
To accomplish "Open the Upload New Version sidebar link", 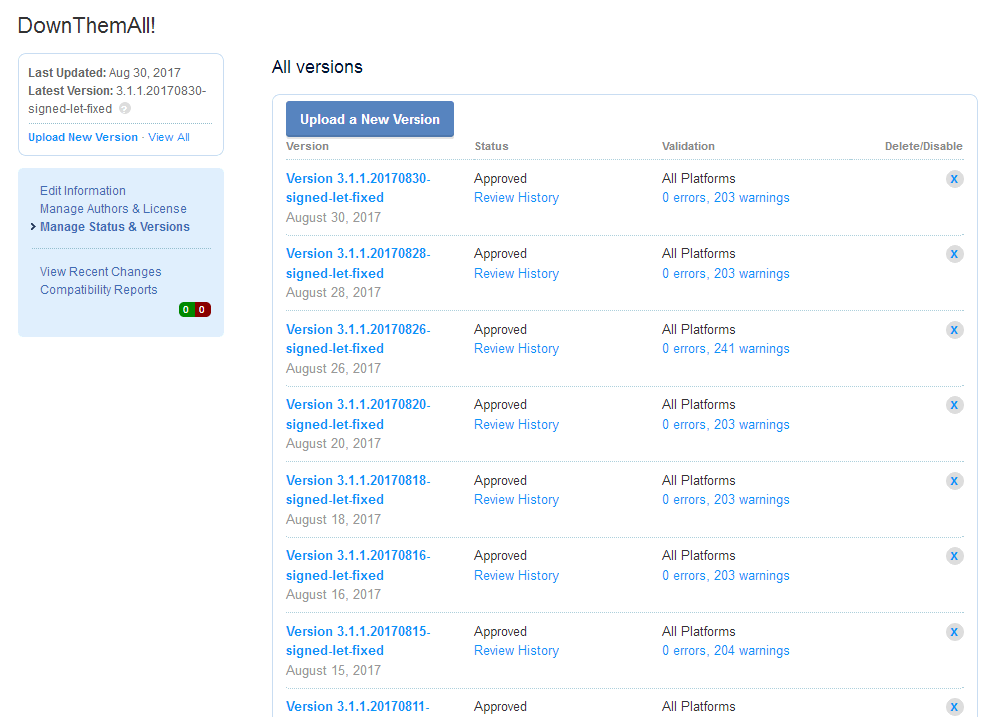I will coord(83,137).
